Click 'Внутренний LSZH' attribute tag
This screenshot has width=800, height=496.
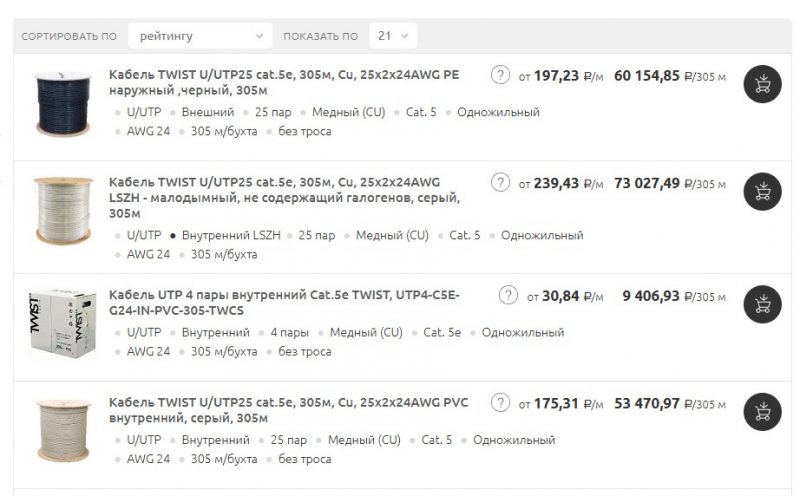tap(231, 235)
